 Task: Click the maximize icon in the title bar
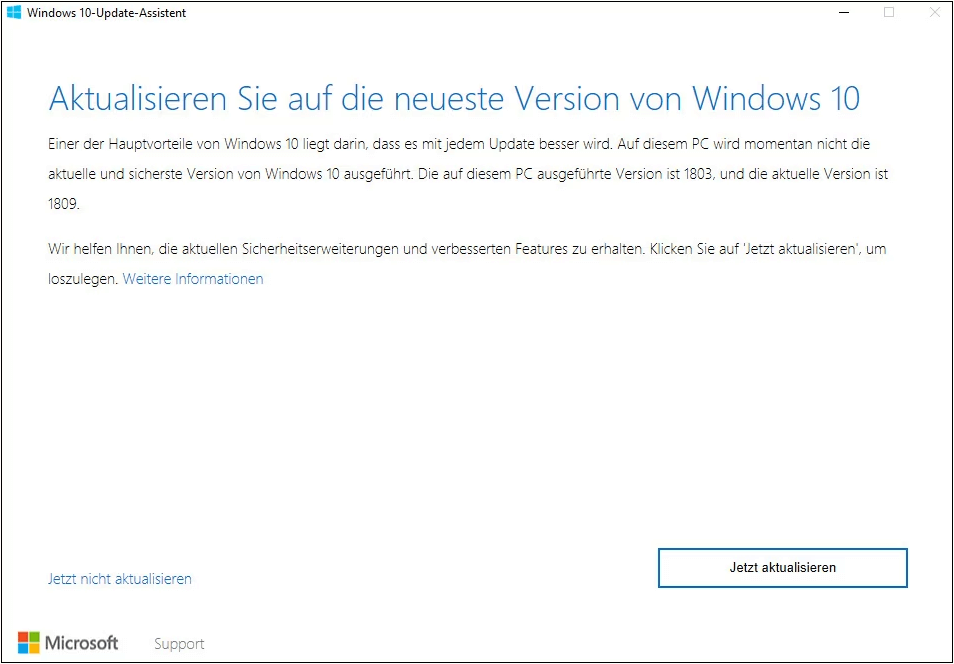coord(888,13)
